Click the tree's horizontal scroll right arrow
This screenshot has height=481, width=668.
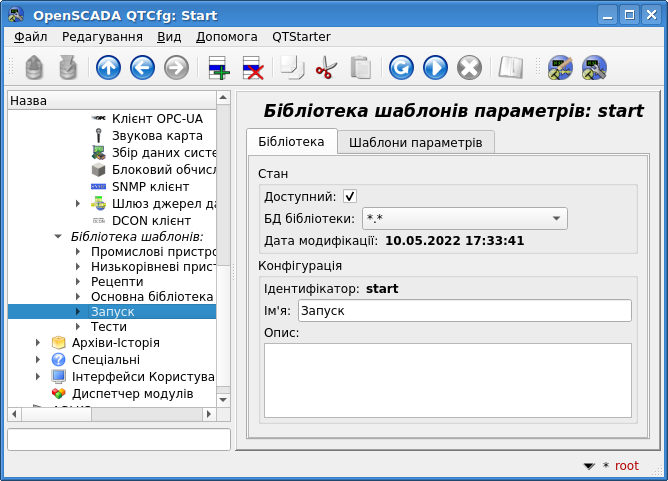[209, 414]
